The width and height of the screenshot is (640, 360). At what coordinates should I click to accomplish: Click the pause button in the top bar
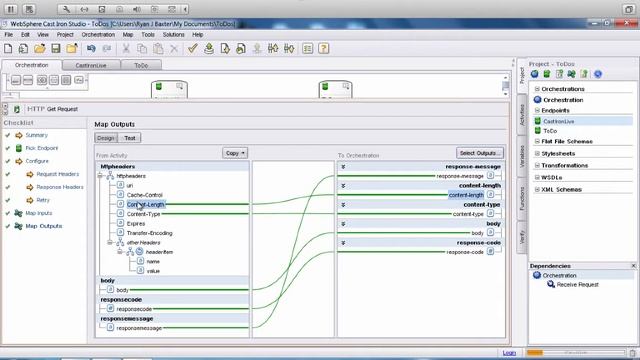tap(11, 9)
